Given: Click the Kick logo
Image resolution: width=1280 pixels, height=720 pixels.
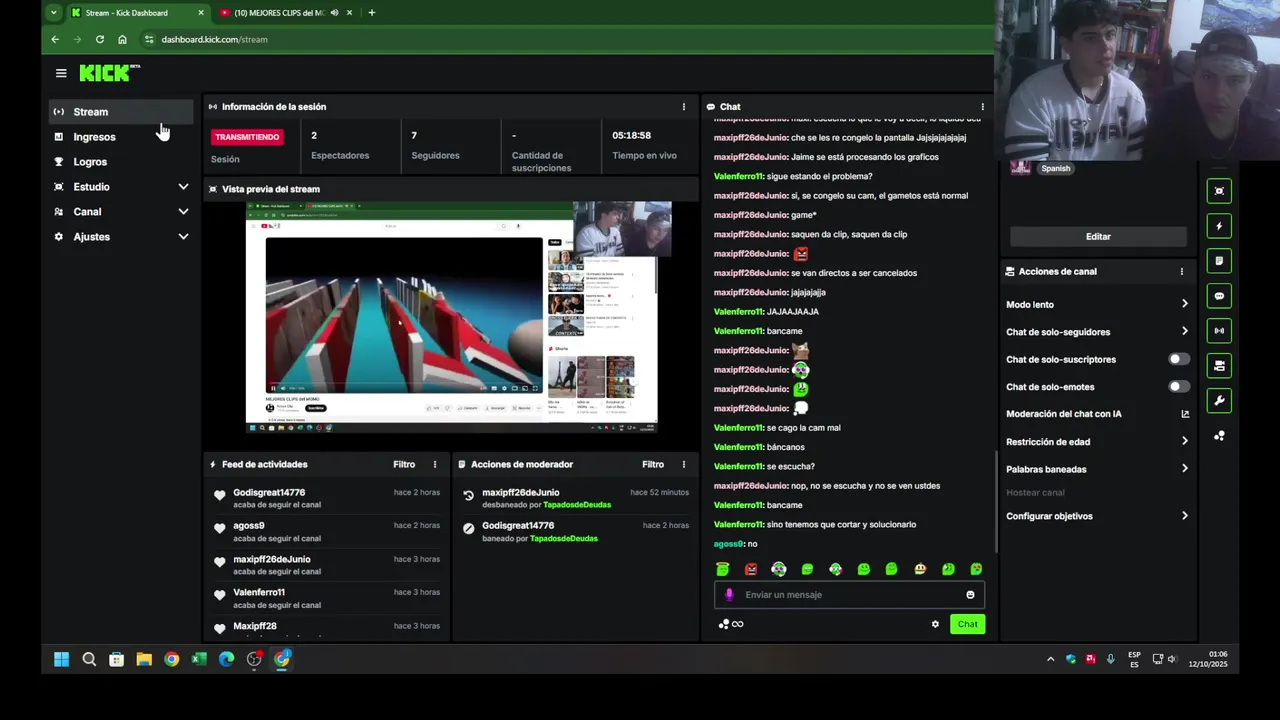Looking at the screenshot, I should coord(109,73).
